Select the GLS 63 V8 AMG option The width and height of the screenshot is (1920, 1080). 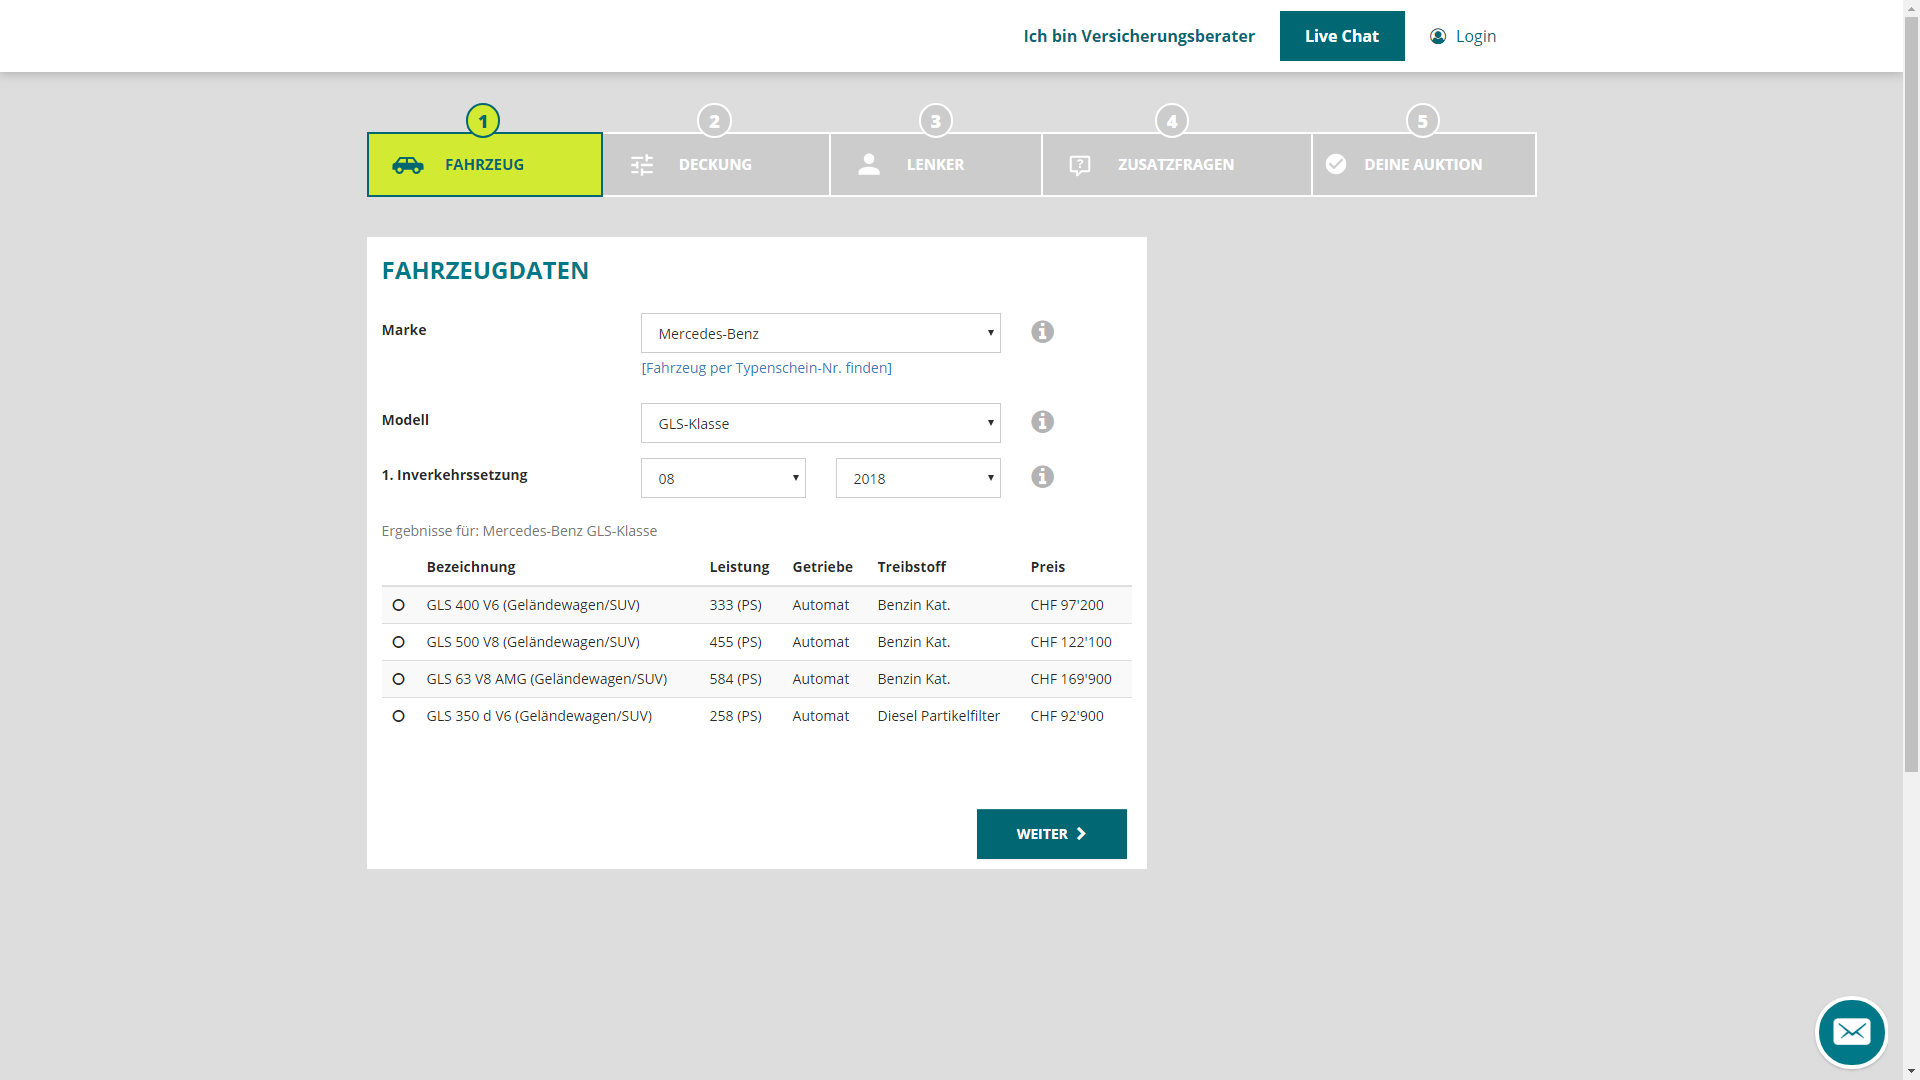tap(399, 679)
